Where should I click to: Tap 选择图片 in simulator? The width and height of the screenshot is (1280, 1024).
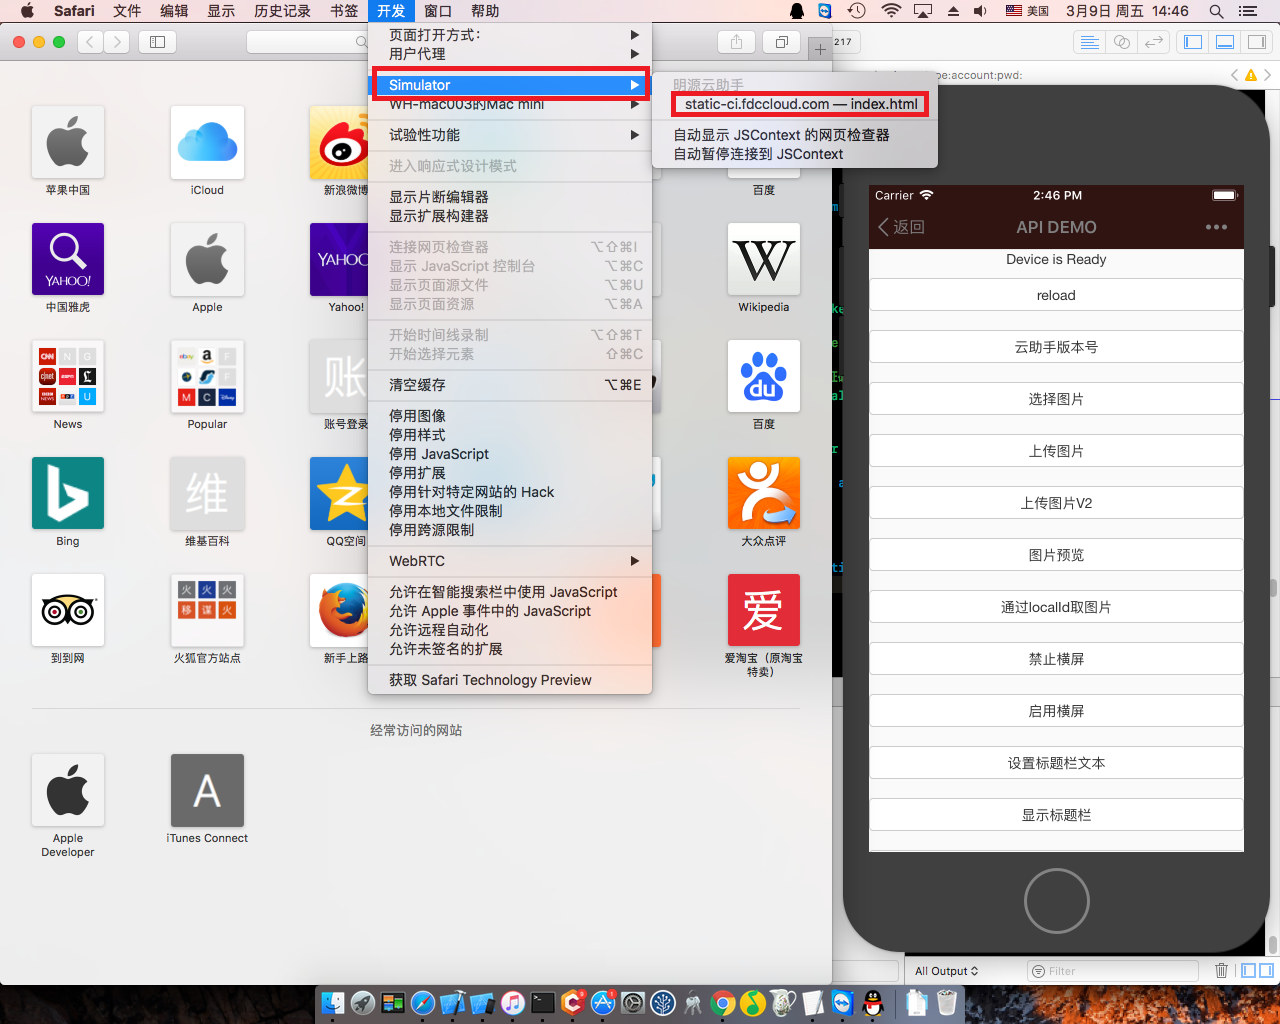coord(1056,399)
